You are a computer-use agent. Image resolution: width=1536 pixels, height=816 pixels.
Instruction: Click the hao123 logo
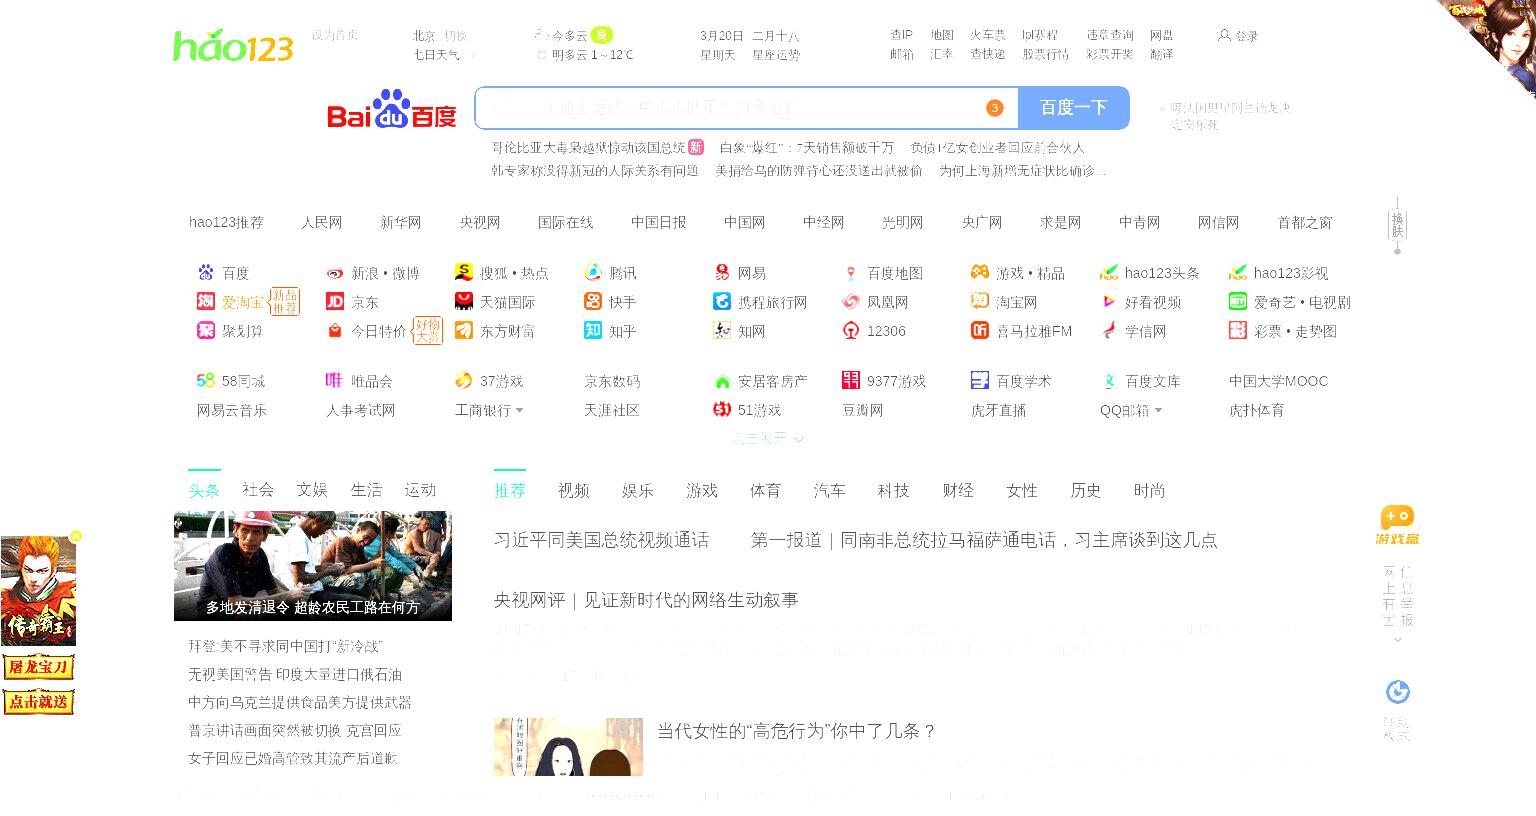(x=234, y=46)
